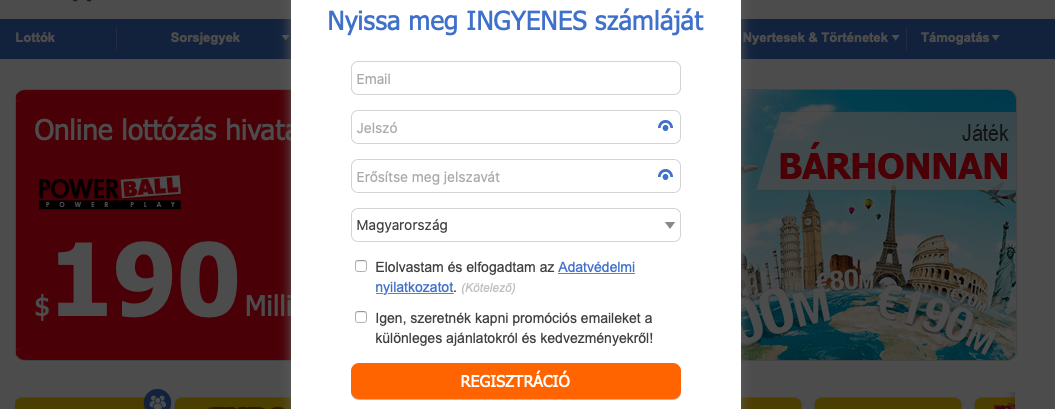Enable promotional emails checkbox
Screen dimensions: 1055x409
pos(361,317)
